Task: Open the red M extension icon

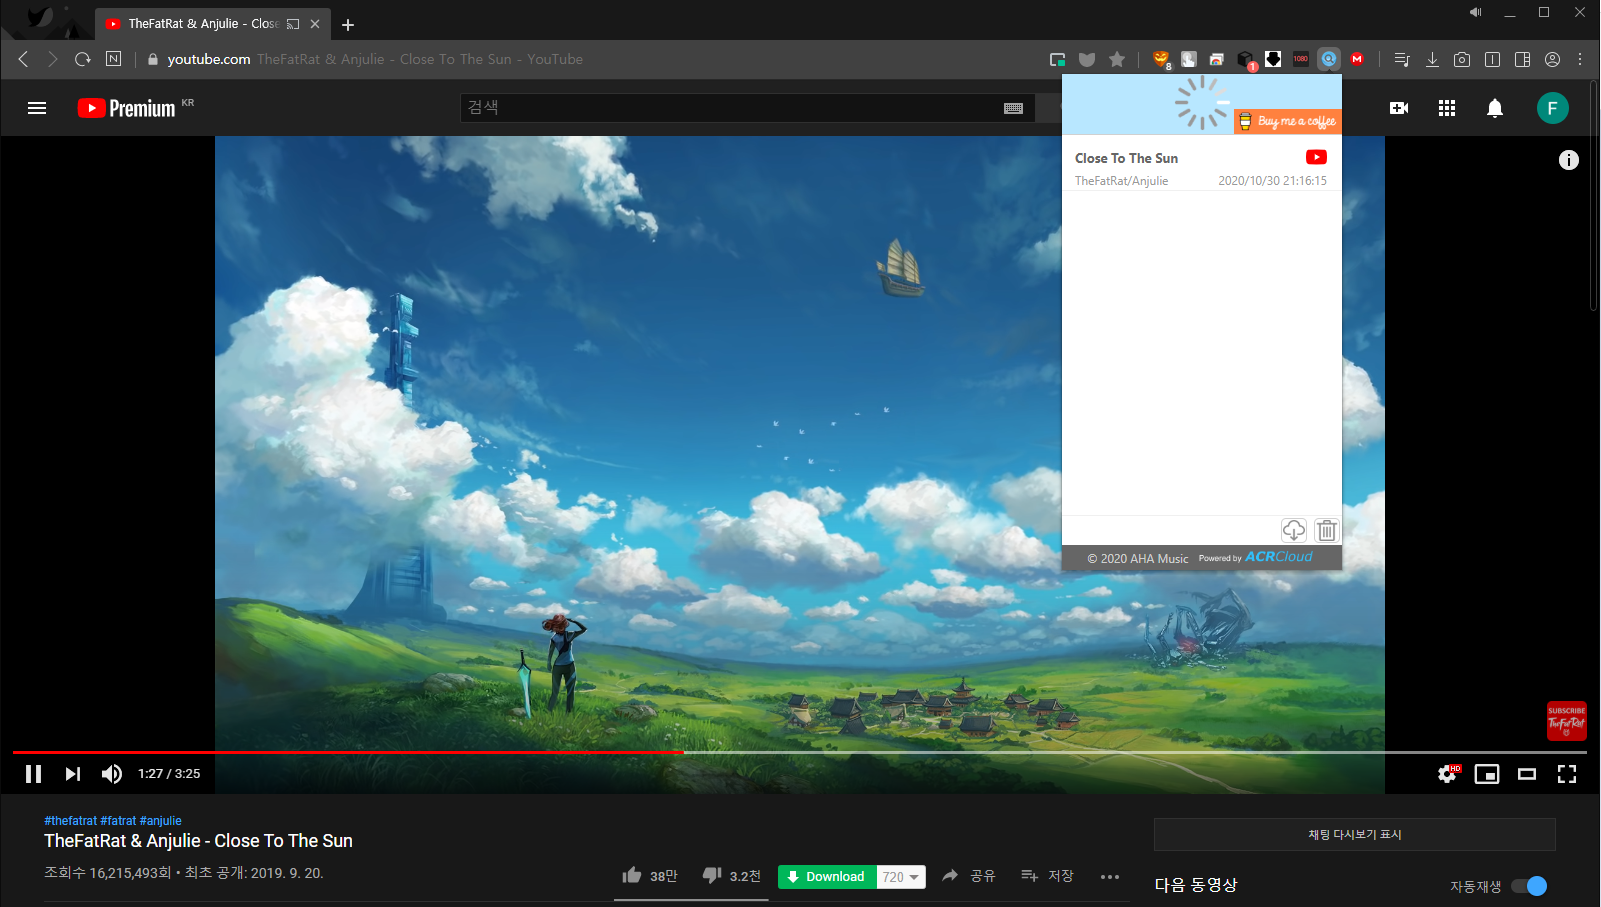Action: click(x=1357, y=59)
